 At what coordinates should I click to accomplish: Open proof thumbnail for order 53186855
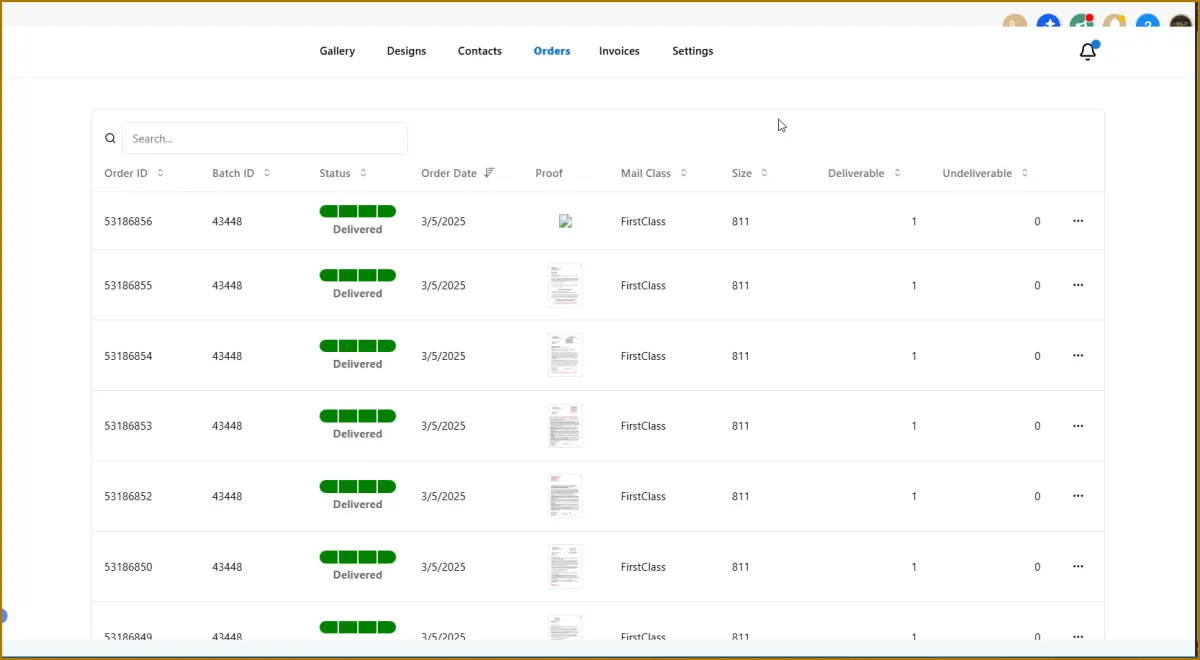tap(565, 285)
